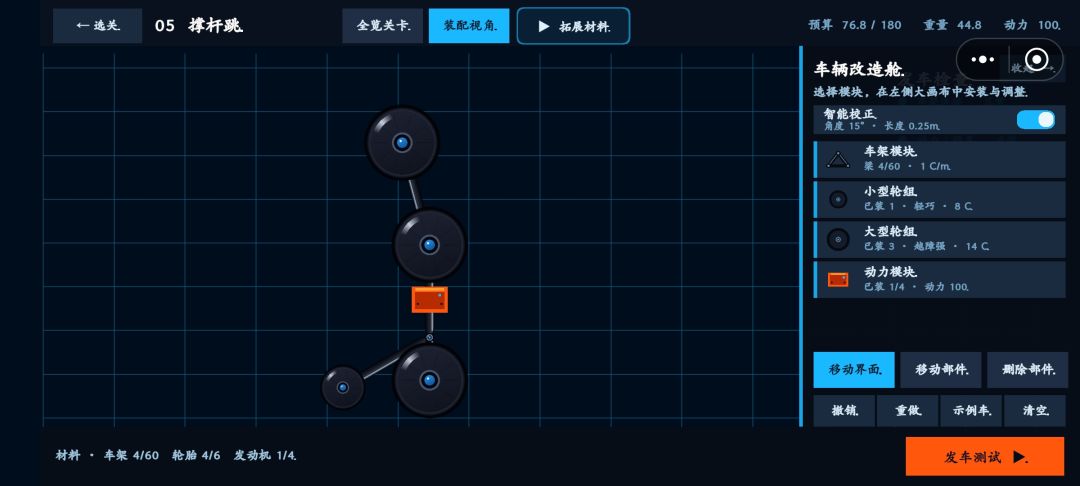Click the beam linking the top two wheels

click(415, 194)
